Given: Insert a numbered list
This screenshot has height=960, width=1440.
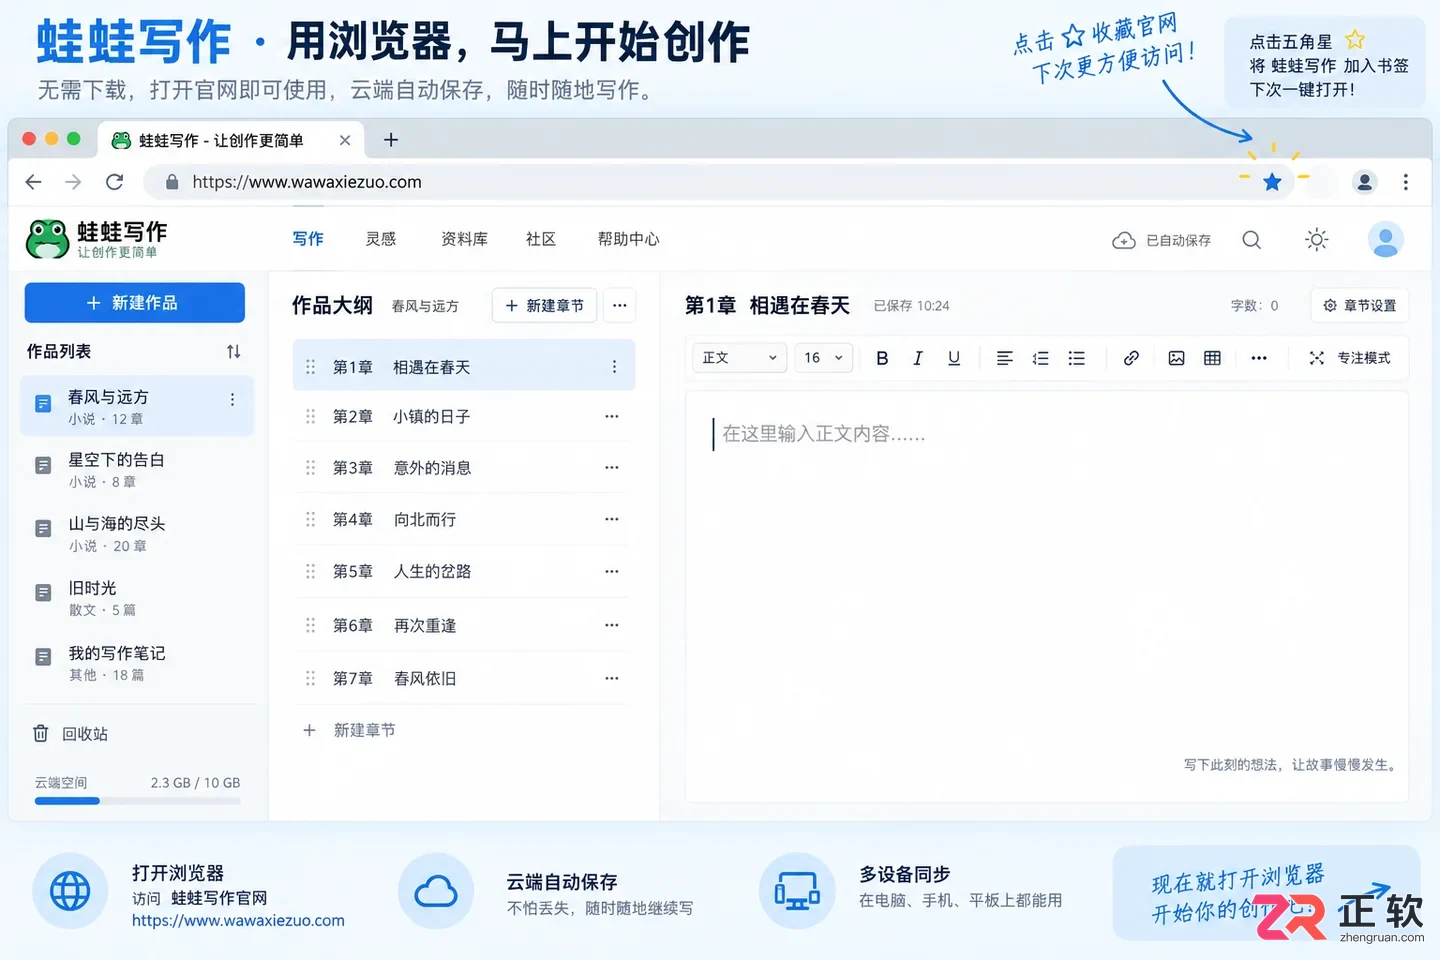Looking at the screenshot, I should click(x=1040, y=358).
